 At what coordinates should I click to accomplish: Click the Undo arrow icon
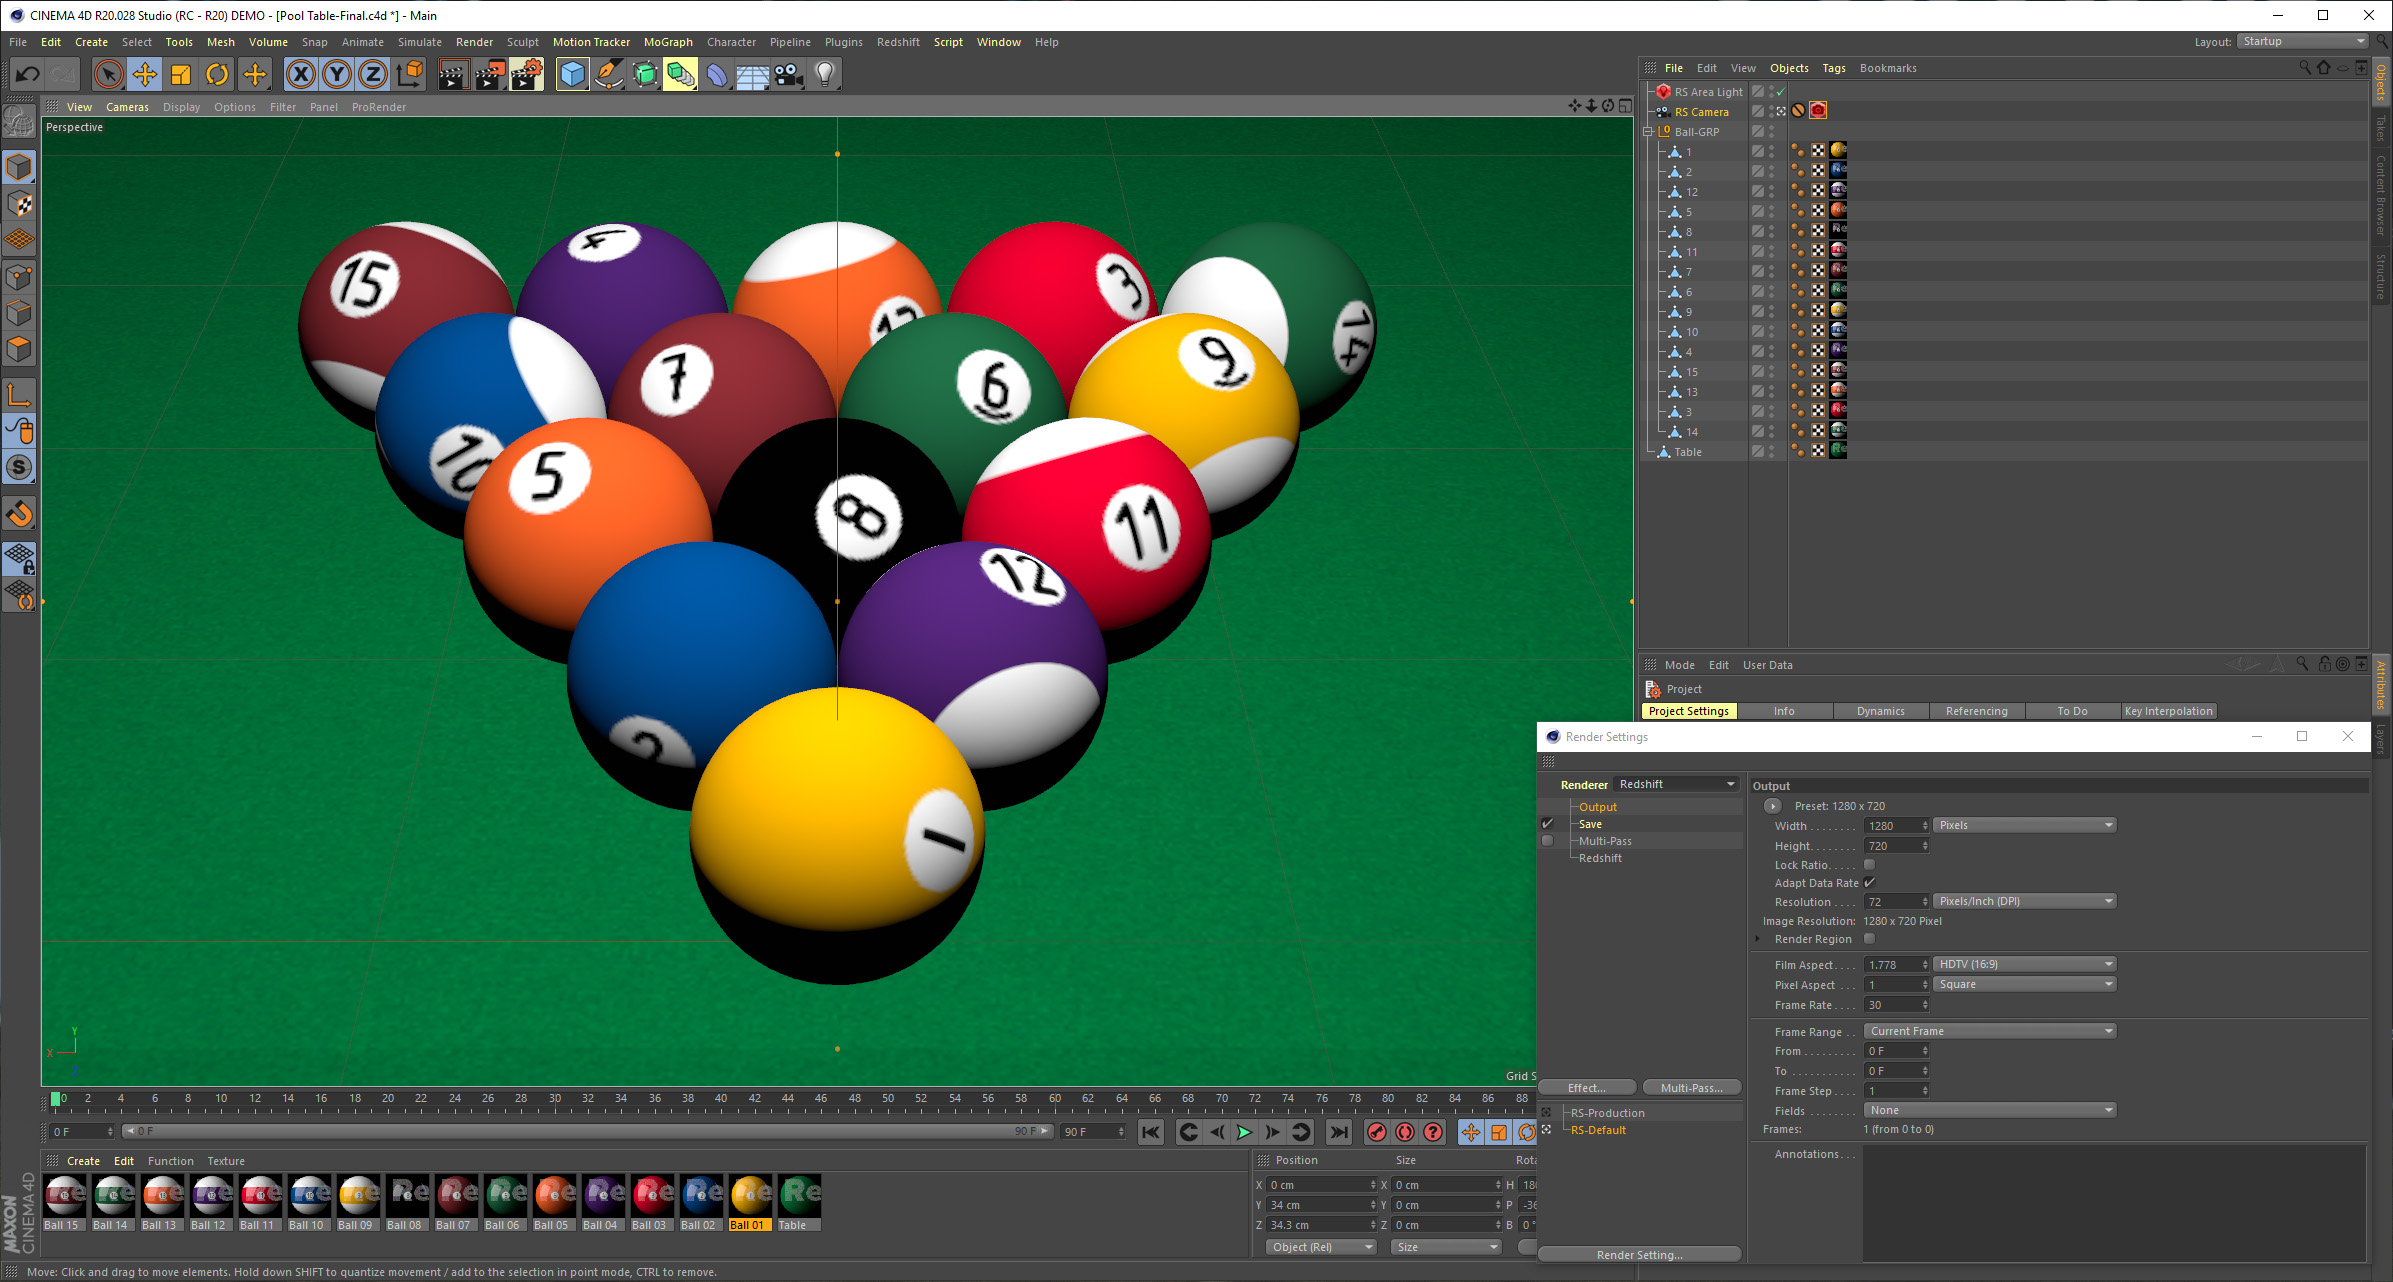[x=27, y=74]
